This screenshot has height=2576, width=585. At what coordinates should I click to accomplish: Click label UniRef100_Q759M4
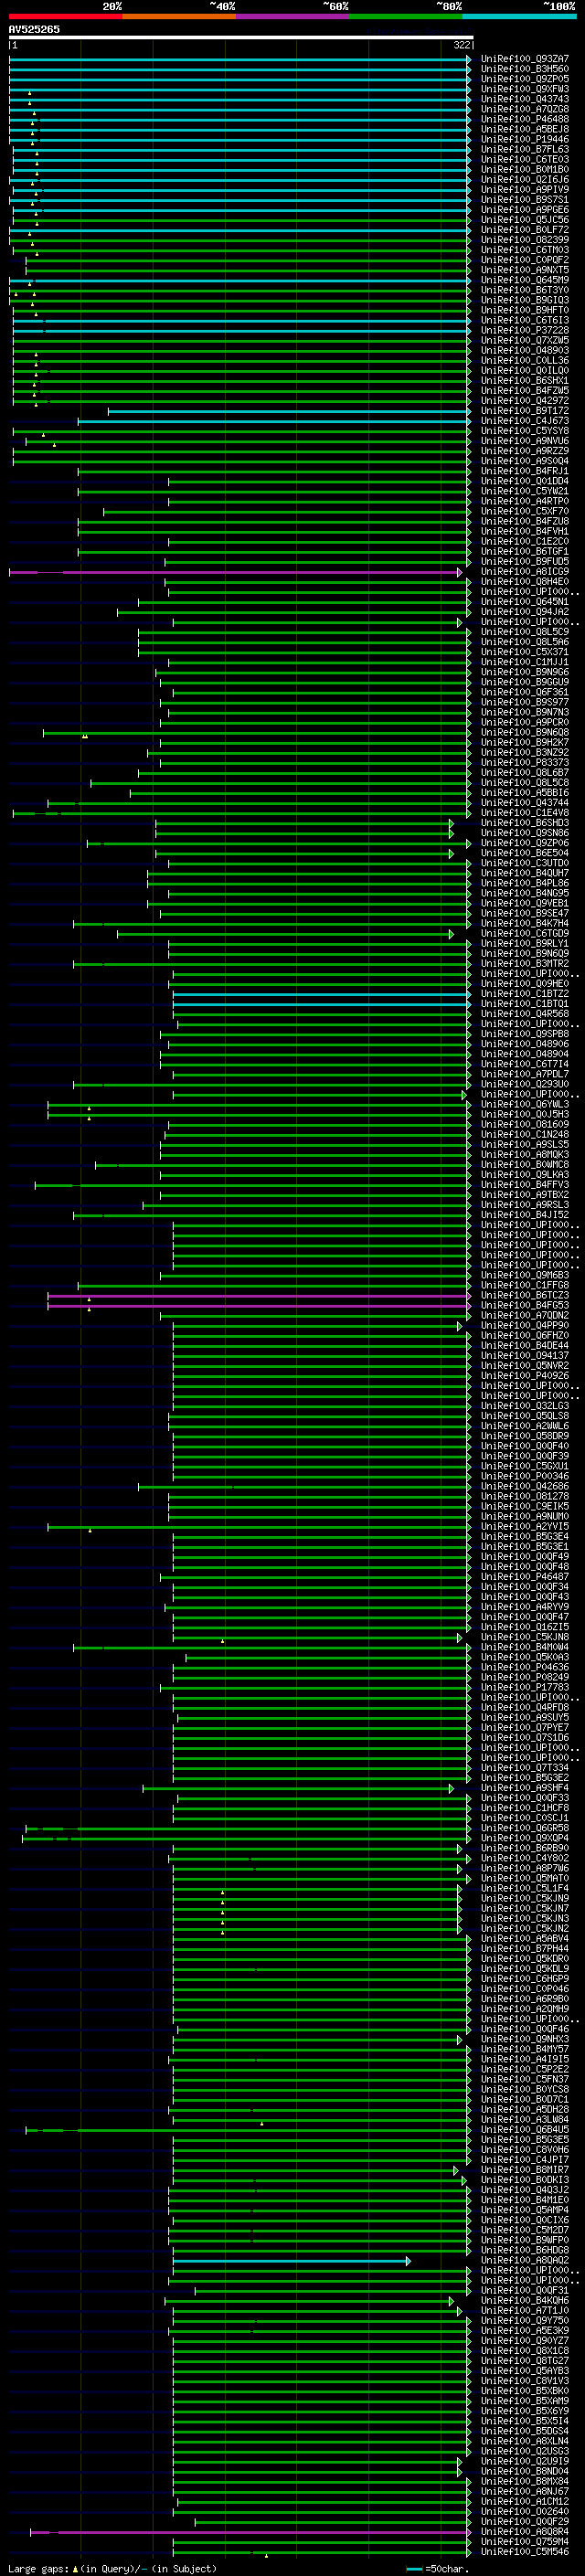[x=525, y=2541]
